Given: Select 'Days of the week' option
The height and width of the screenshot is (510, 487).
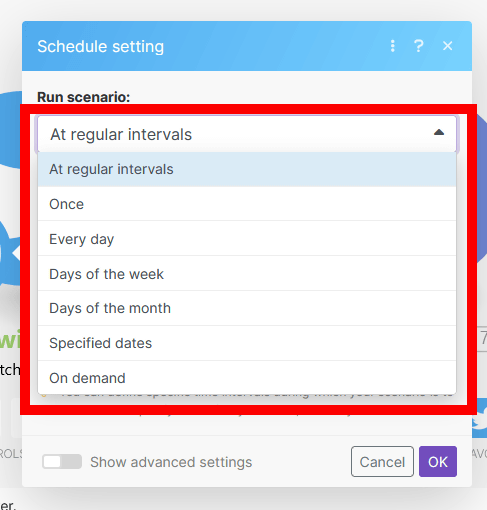Looking at the screenshot, I should click(247, 274).
